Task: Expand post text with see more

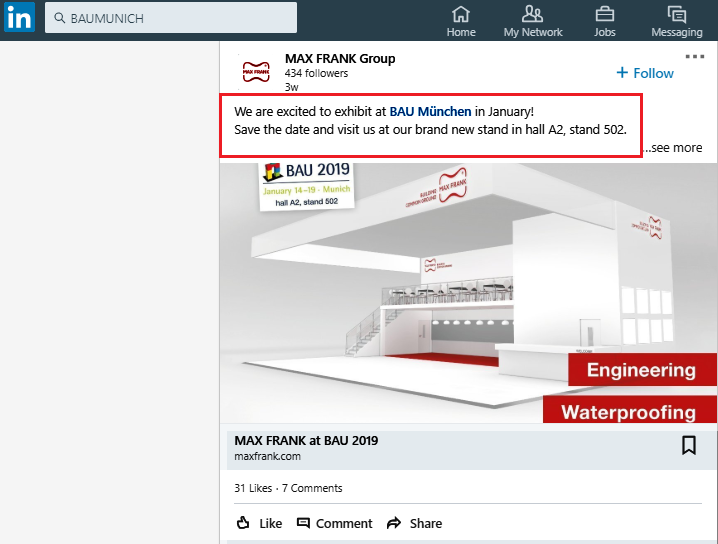Action: [x=672, y=147]
